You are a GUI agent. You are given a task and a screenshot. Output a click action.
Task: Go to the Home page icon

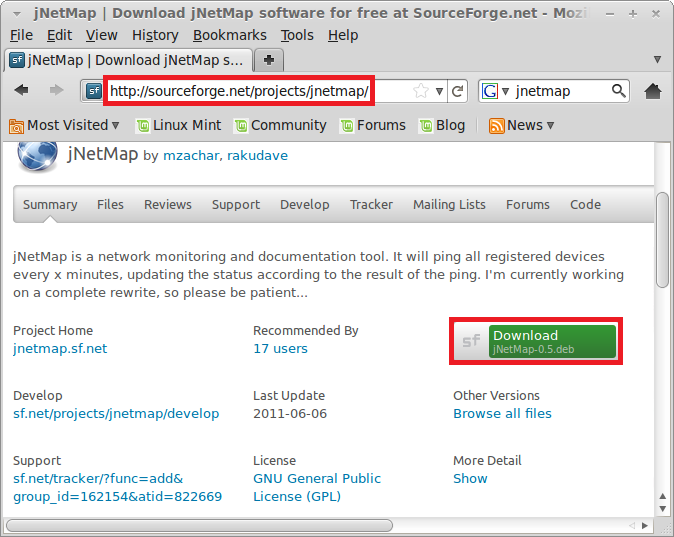653,91
